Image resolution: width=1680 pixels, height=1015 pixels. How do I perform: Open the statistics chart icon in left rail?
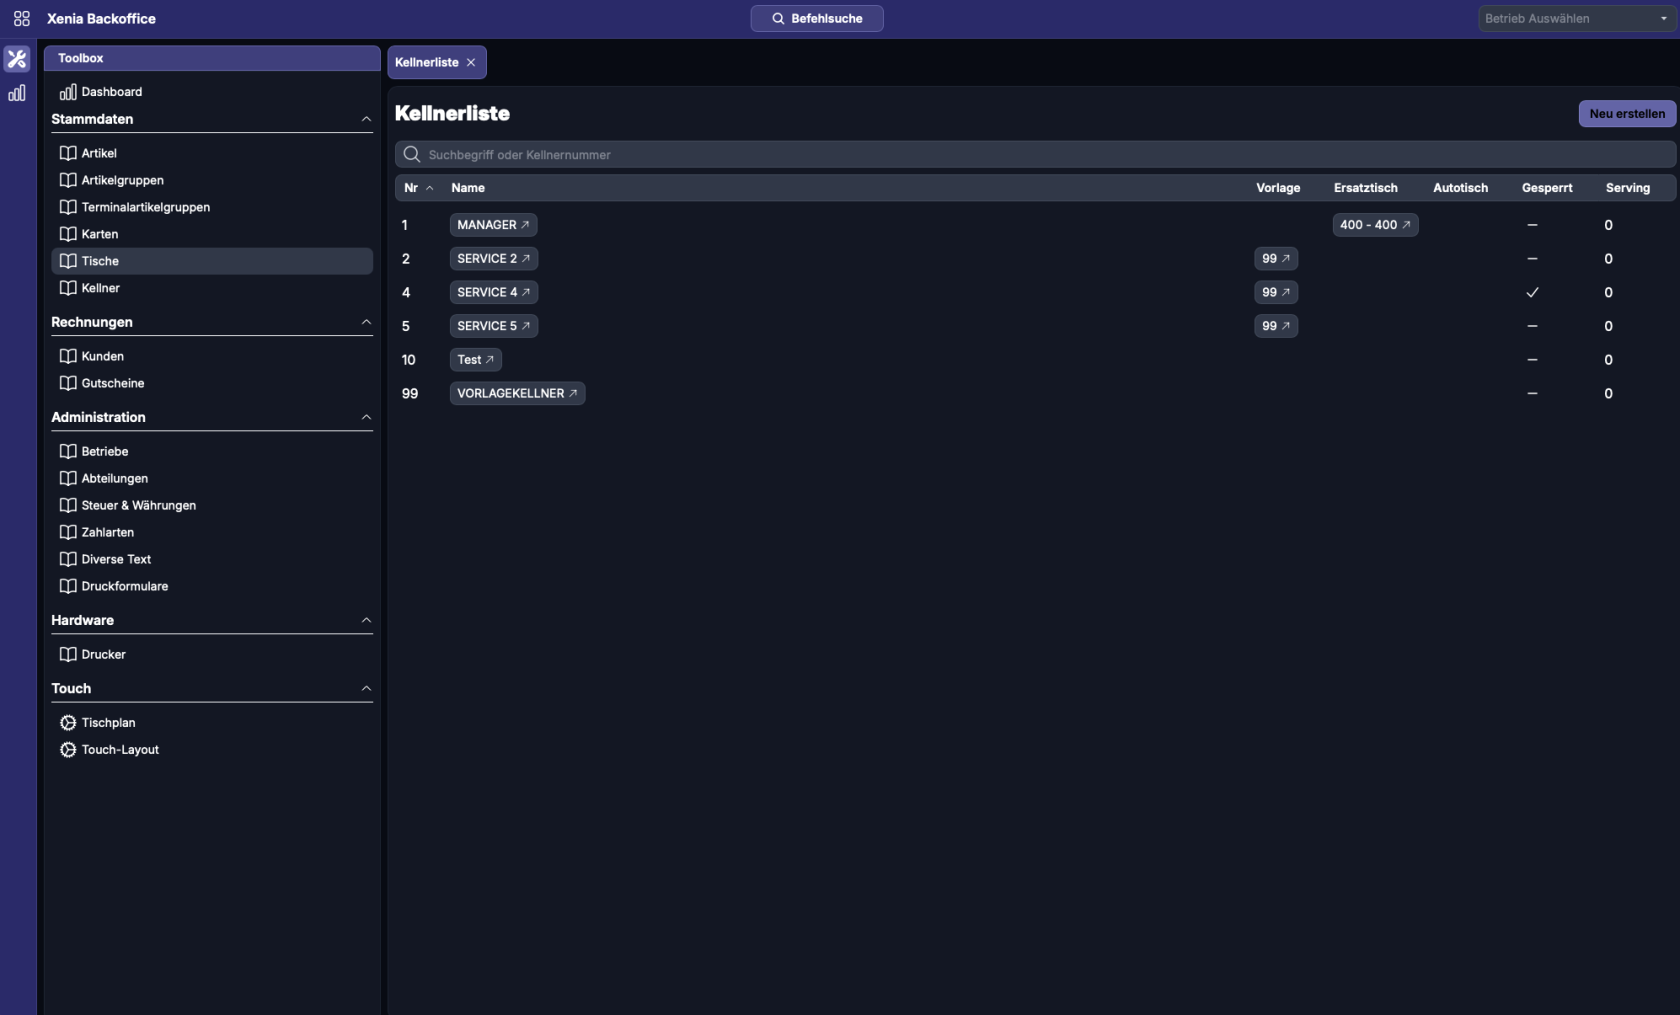(x=17, y=93)
